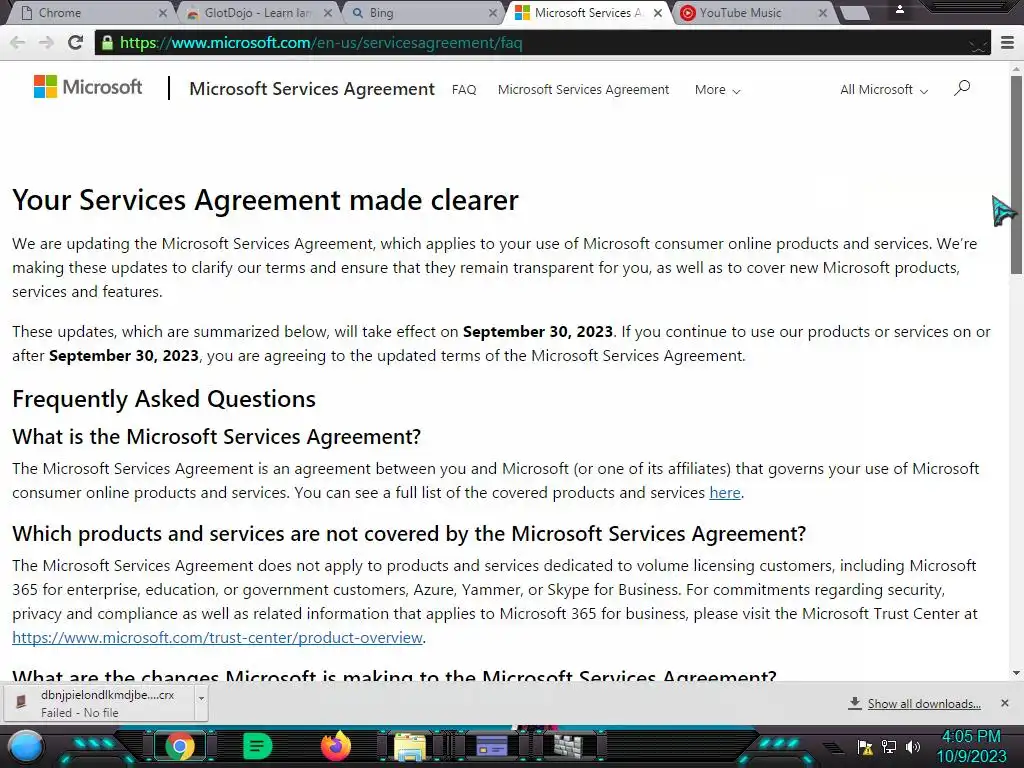Open the volume speaker tray icon
This screenshot has width=1024, height=768.
point(912,746)
